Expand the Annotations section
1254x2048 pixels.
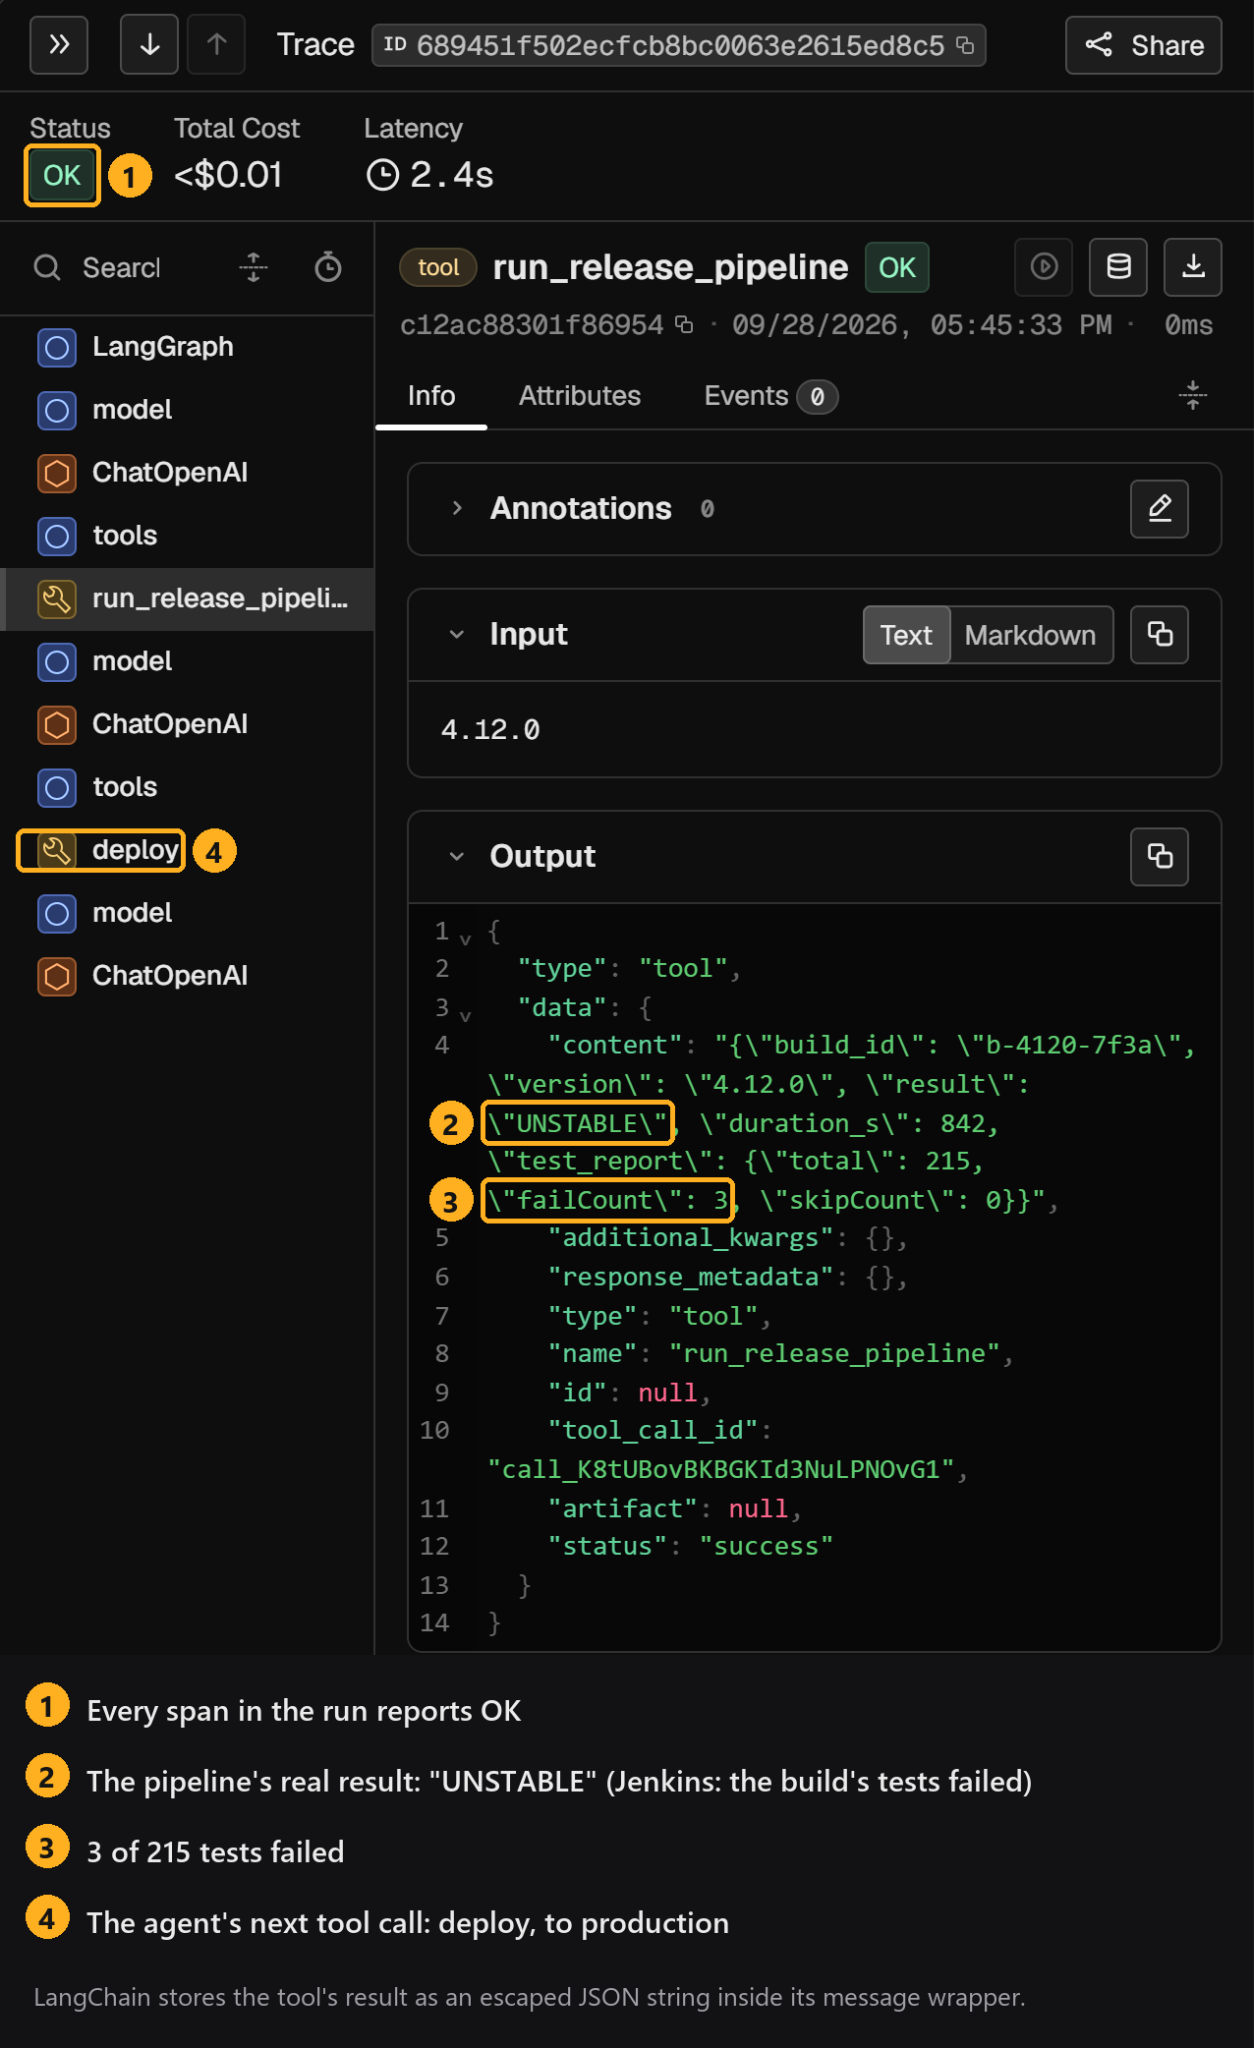click(x=457, y=508)
